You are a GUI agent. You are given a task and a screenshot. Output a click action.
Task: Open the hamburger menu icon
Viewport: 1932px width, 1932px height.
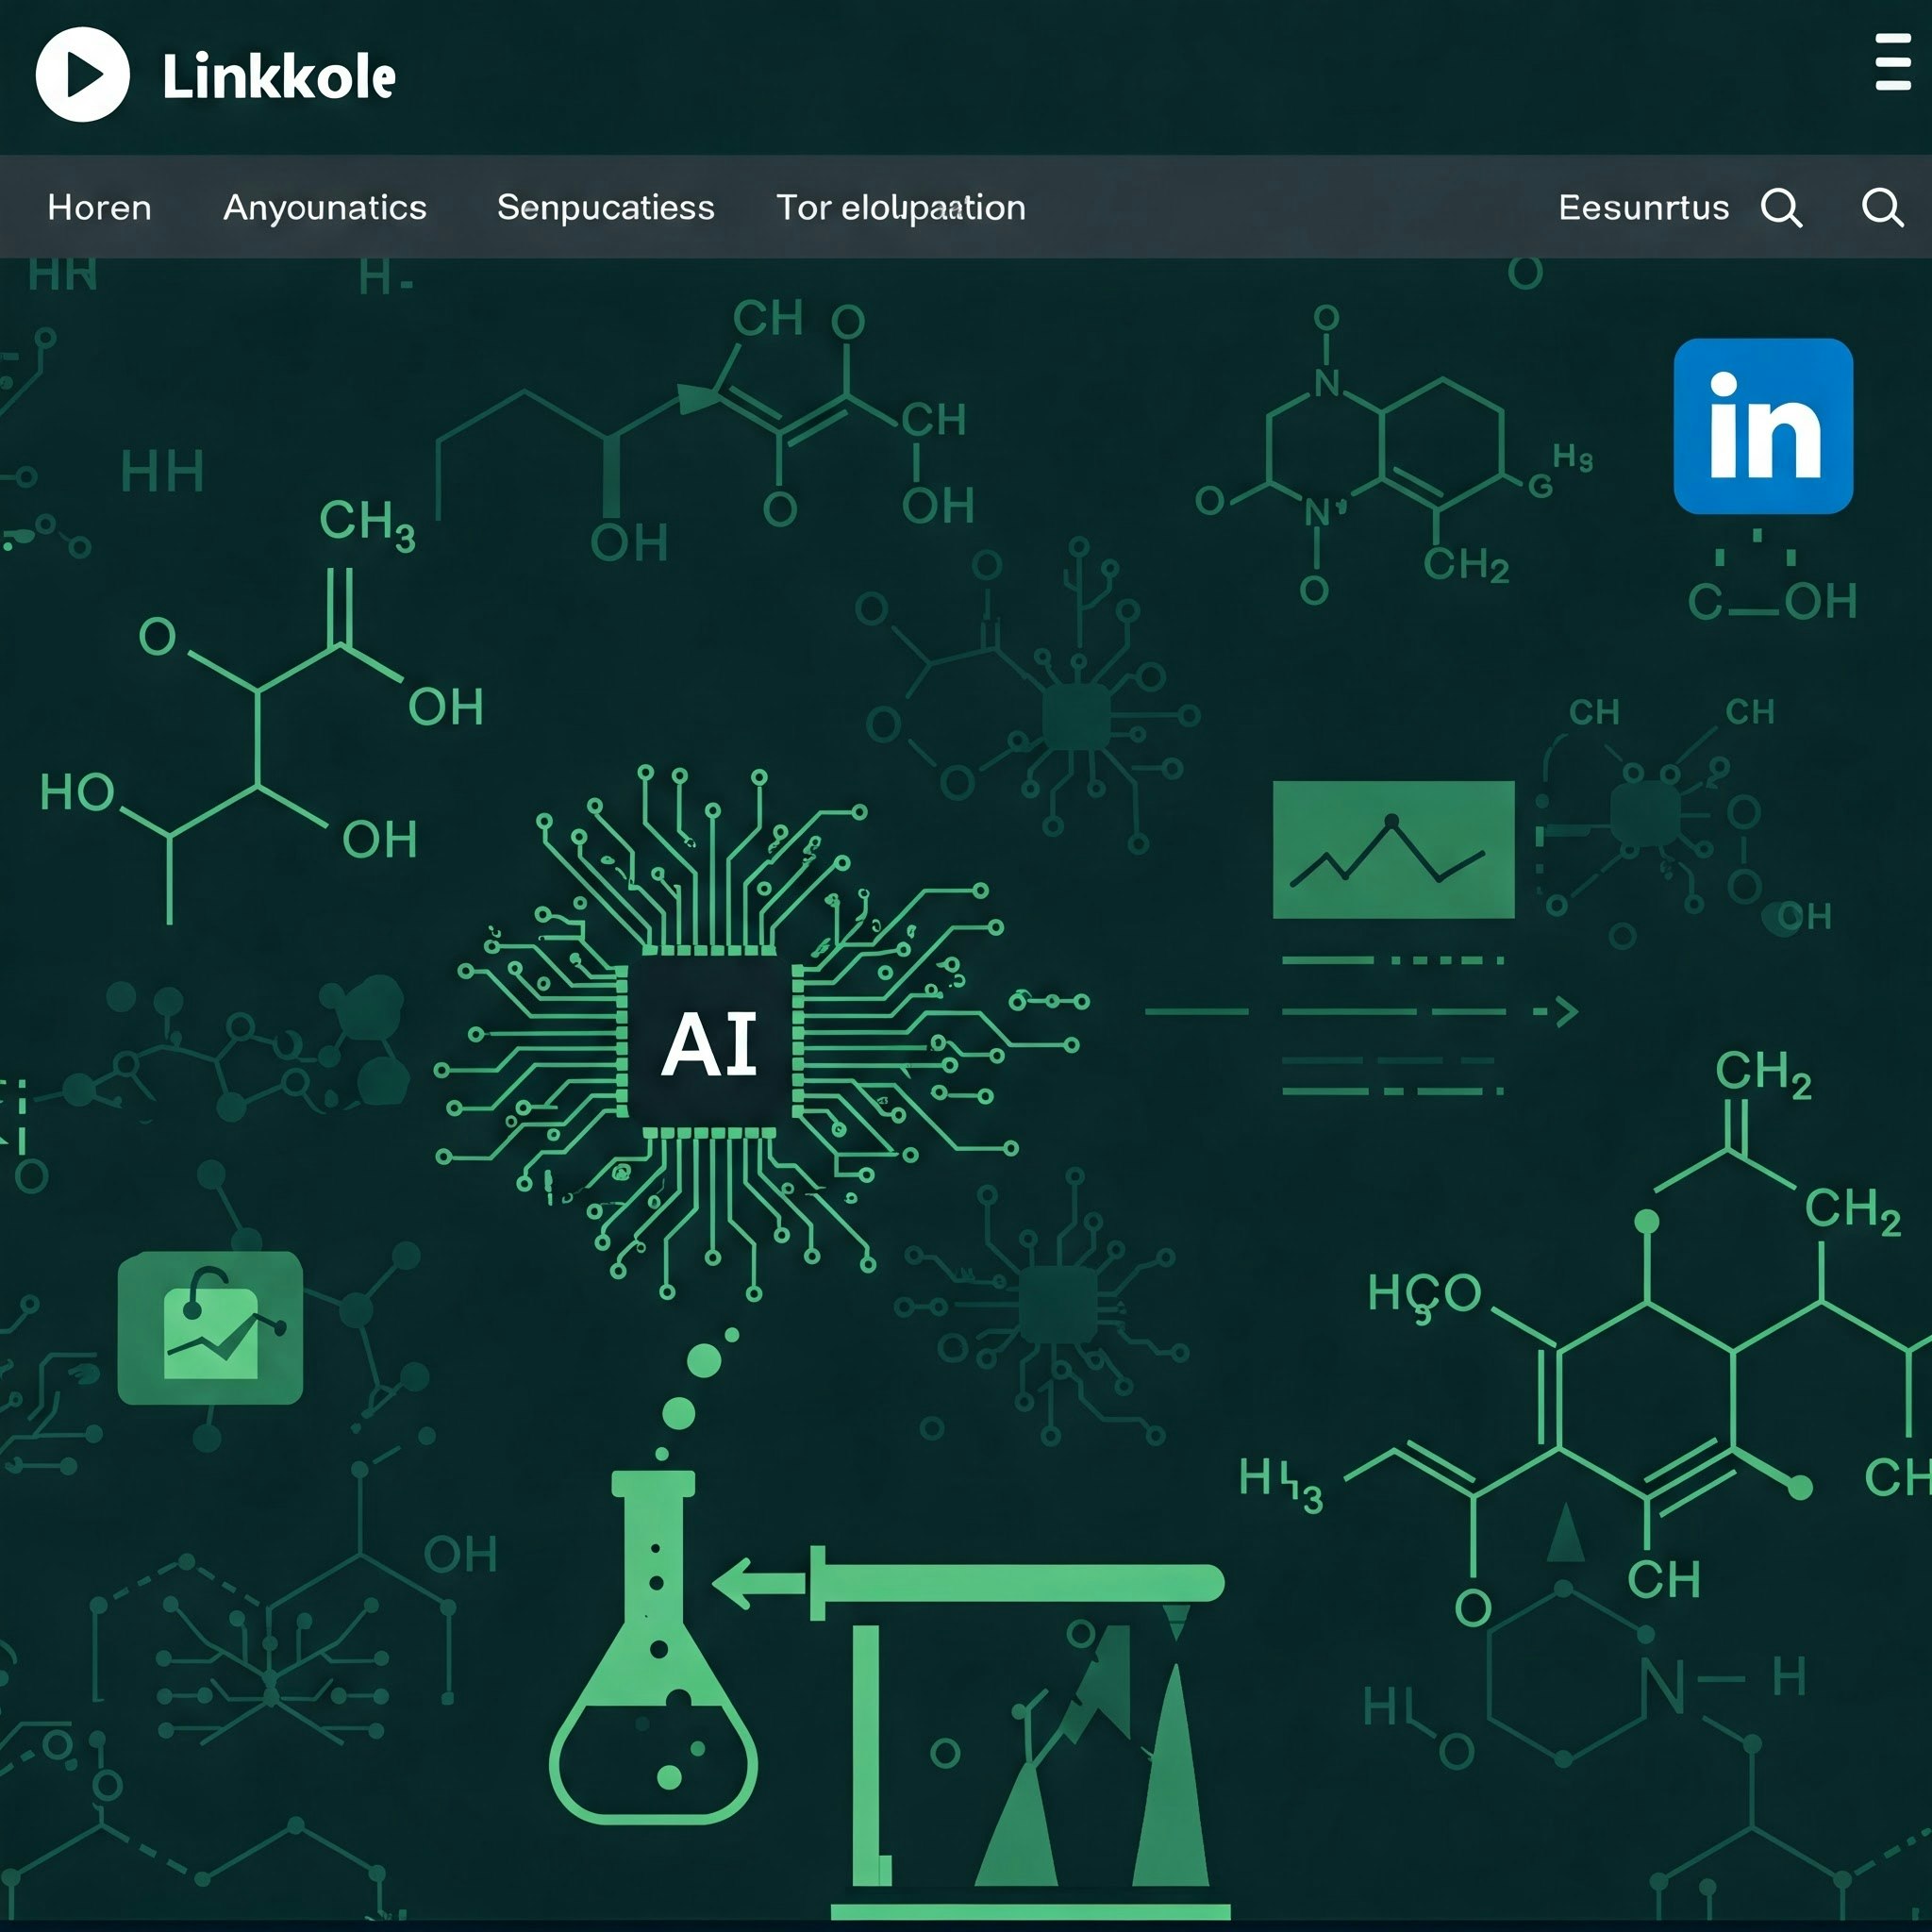point(1892,62)
